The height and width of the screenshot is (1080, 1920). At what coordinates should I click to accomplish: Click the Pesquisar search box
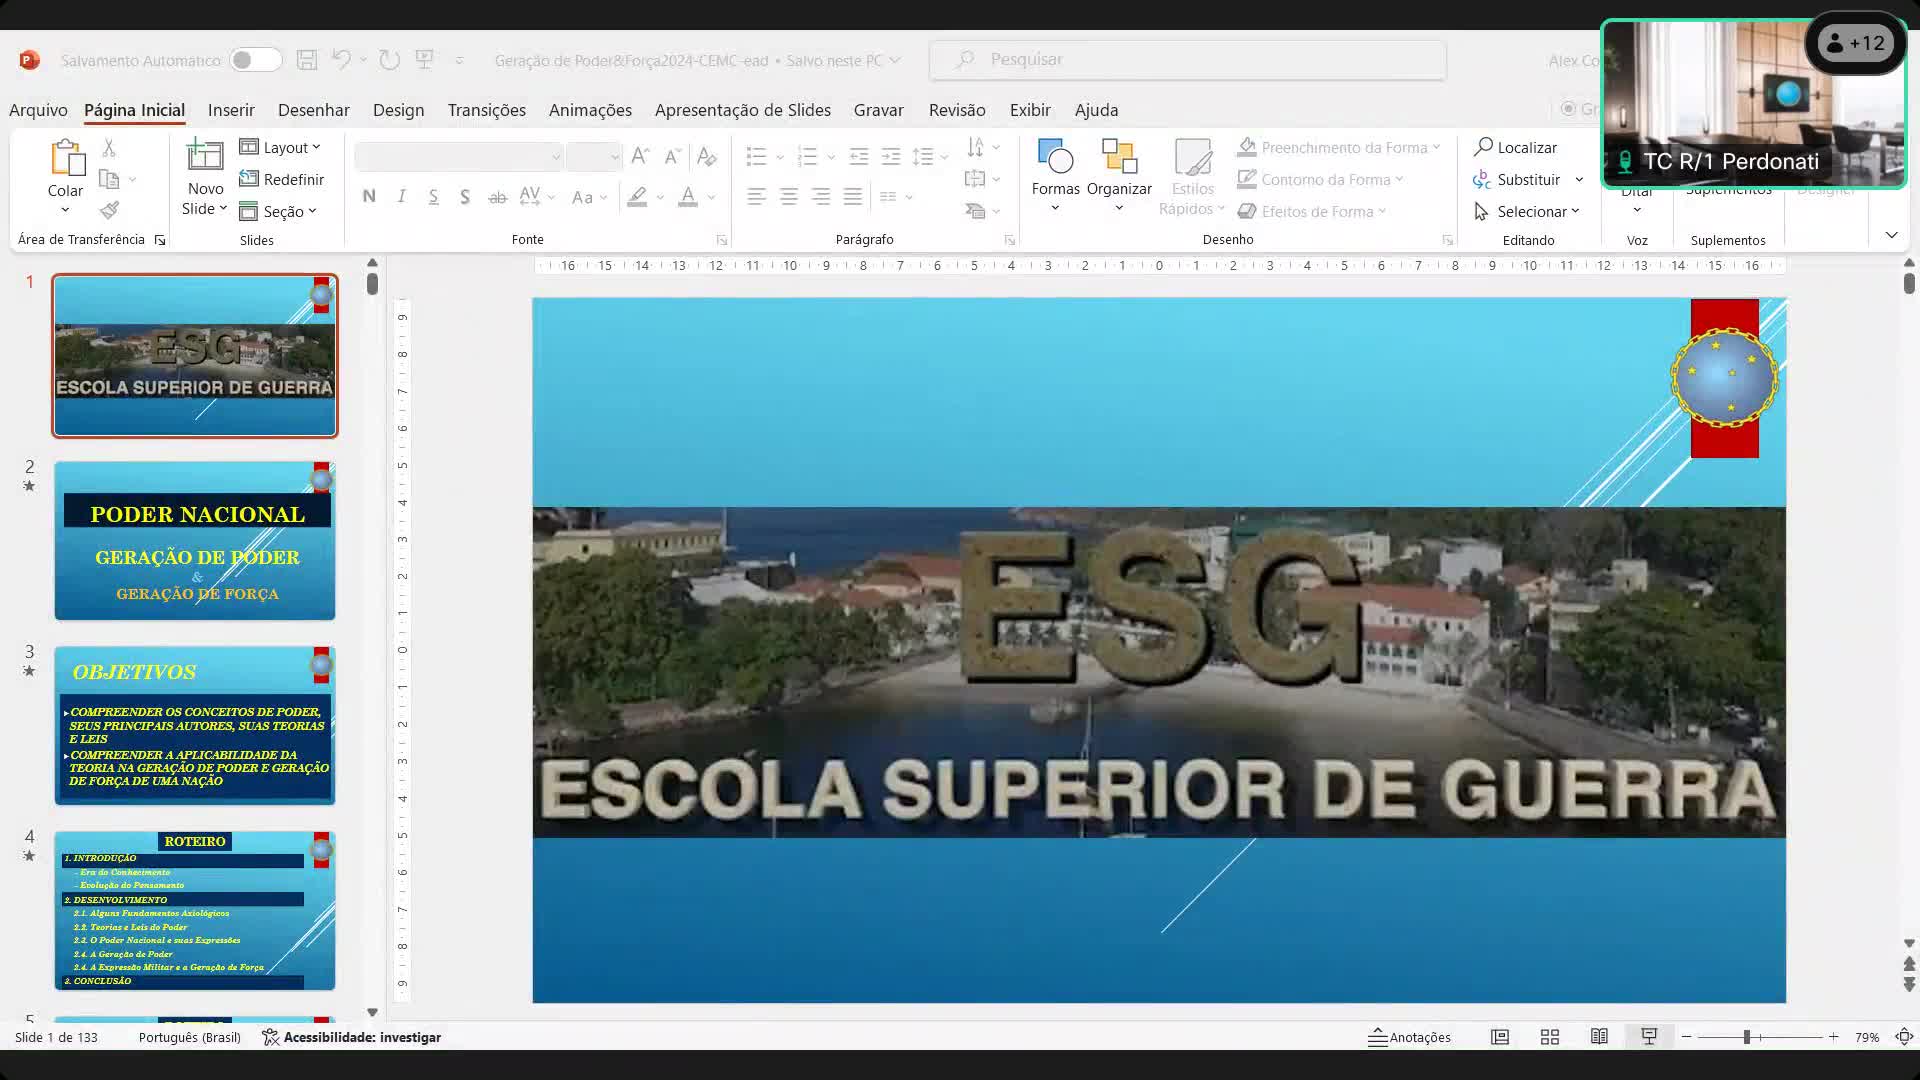click(1187, 60)
